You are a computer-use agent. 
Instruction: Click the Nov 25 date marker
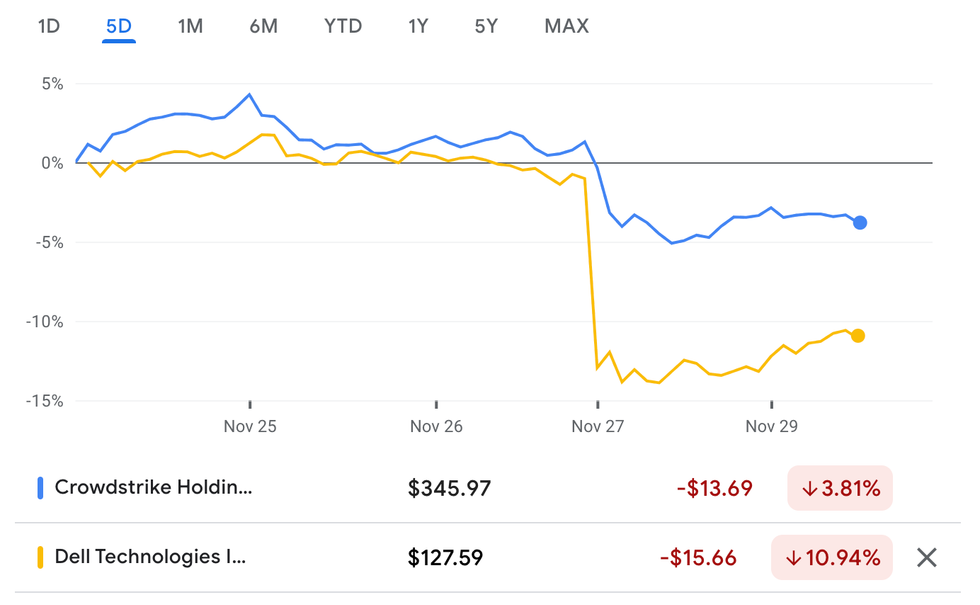(250, 426)
